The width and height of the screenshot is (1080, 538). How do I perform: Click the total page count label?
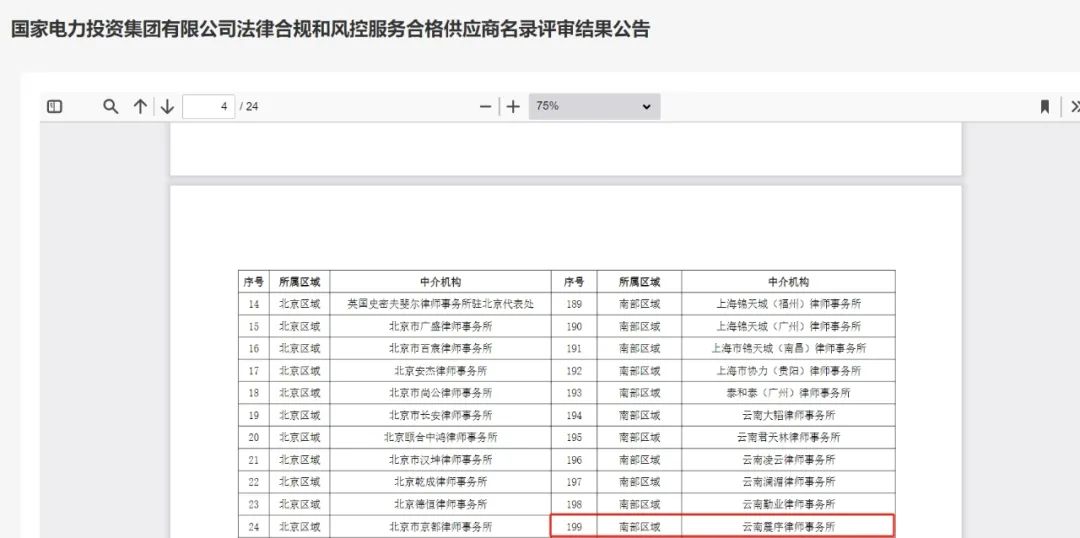(x=249, y=107)
